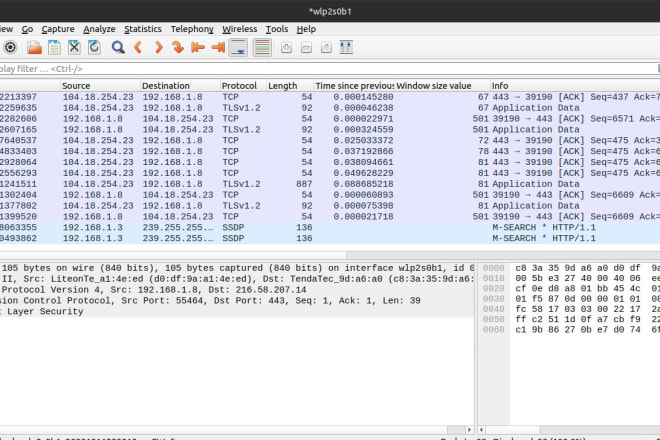Select packet row with delta 0.000046238
The width and height of the screenshot is (660, 440).
click(x=330, y=108)
